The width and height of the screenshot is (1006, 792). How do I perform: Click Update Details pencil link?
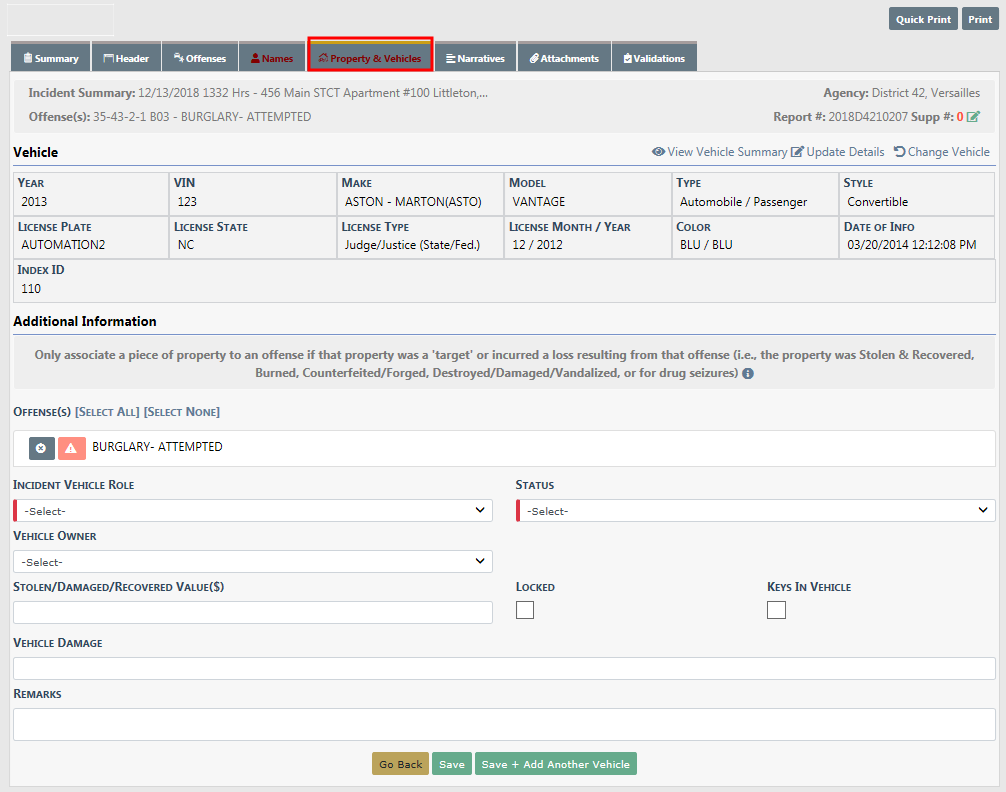837,152
